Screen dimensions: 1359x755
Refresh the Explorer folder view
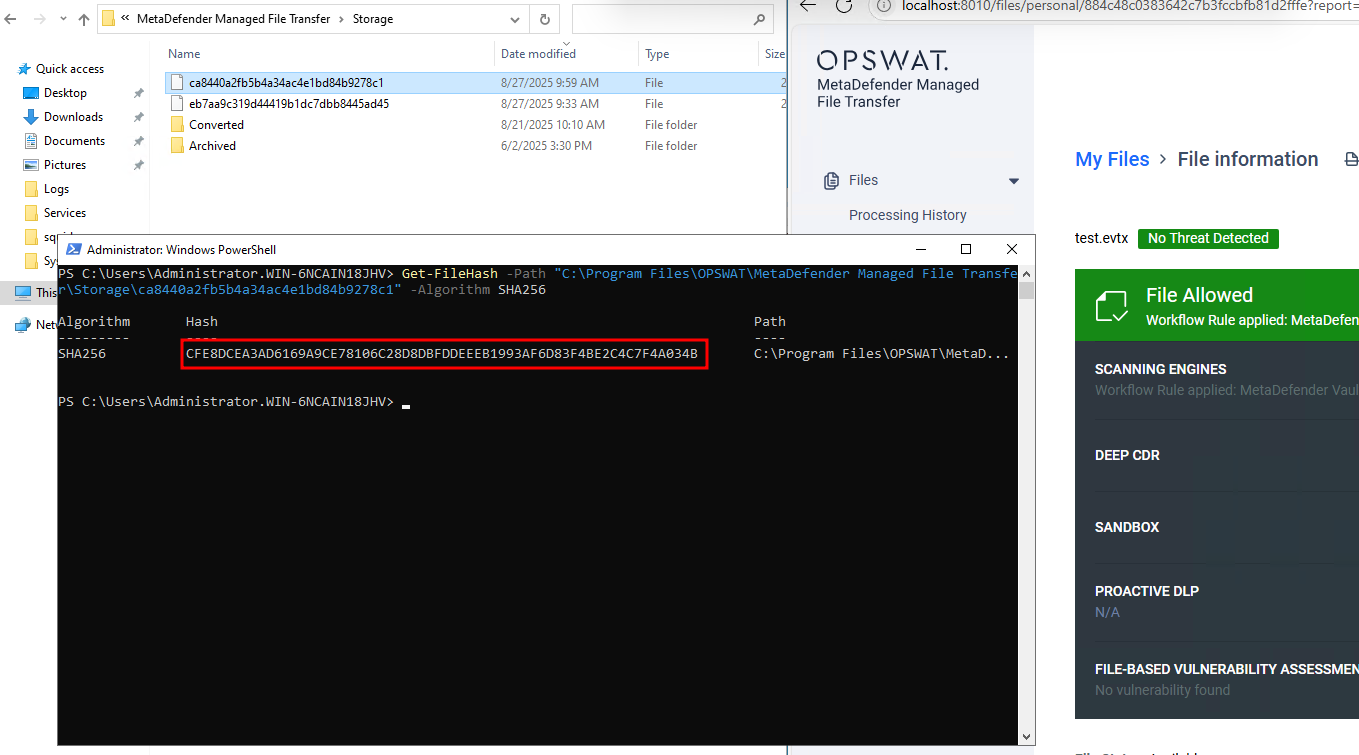tap(544, 19)
